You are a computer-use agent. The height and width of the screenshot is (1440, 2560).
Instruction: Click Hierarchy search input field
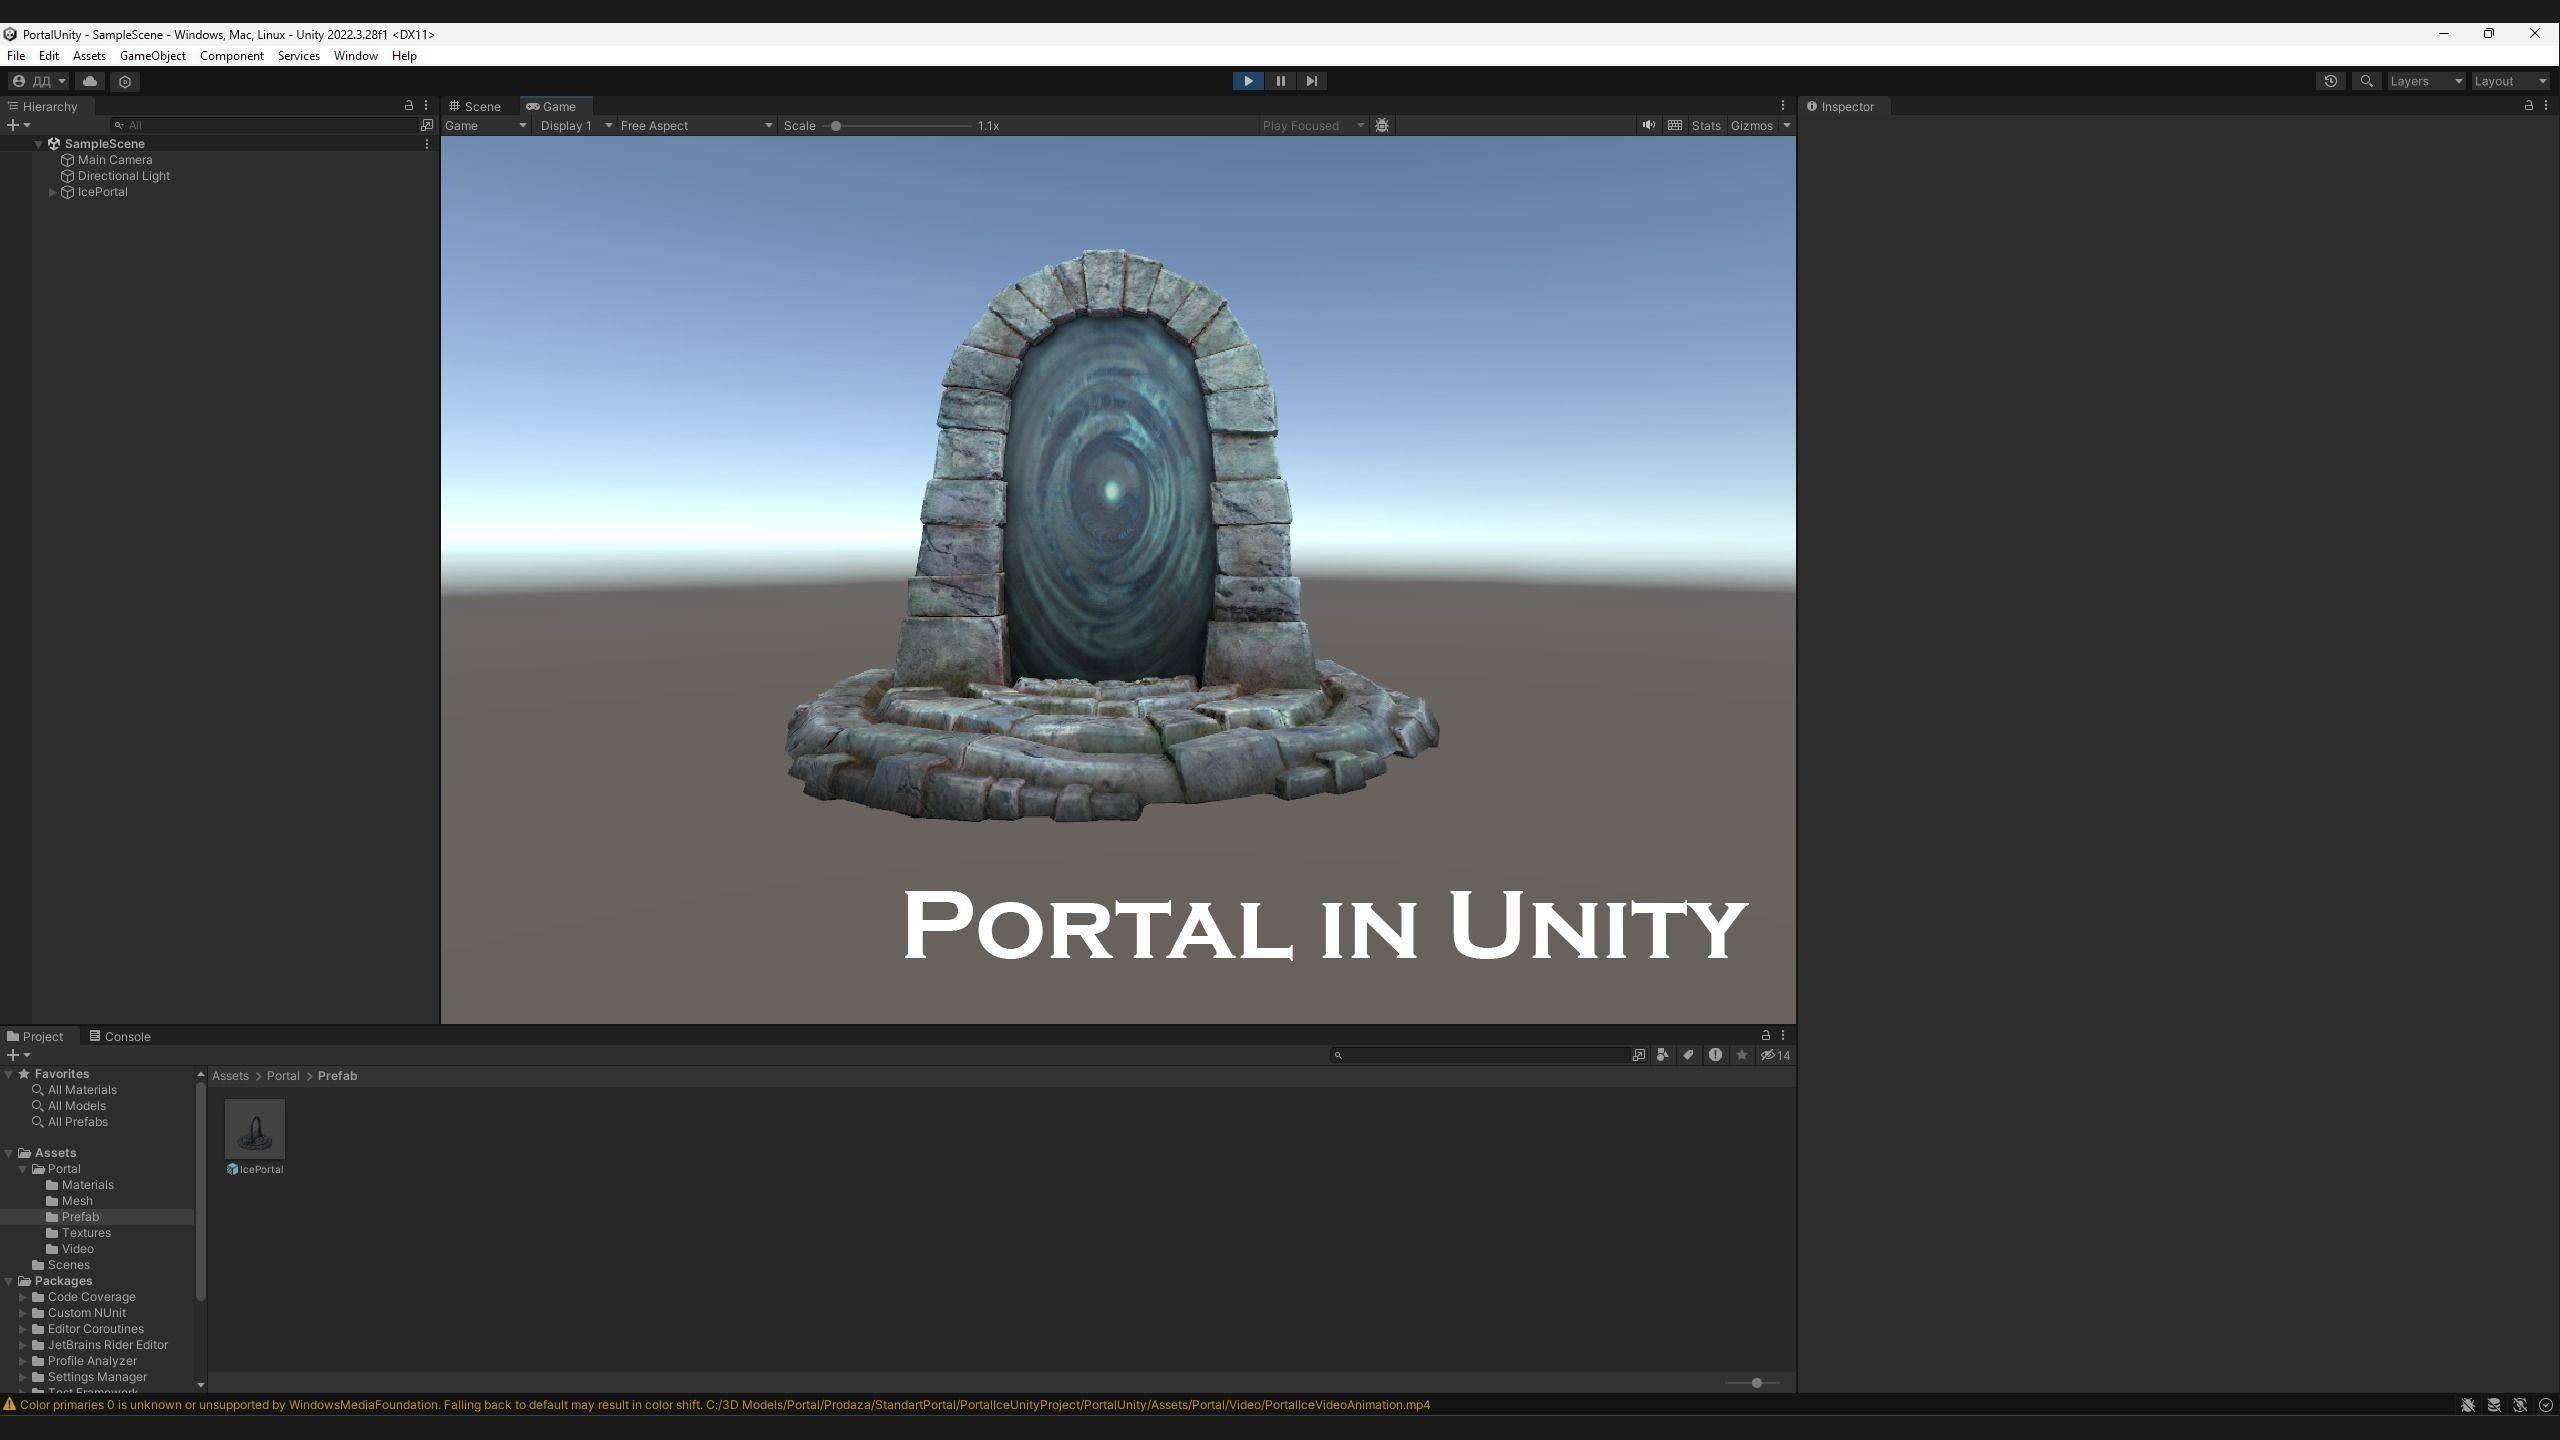coord(263,125)
